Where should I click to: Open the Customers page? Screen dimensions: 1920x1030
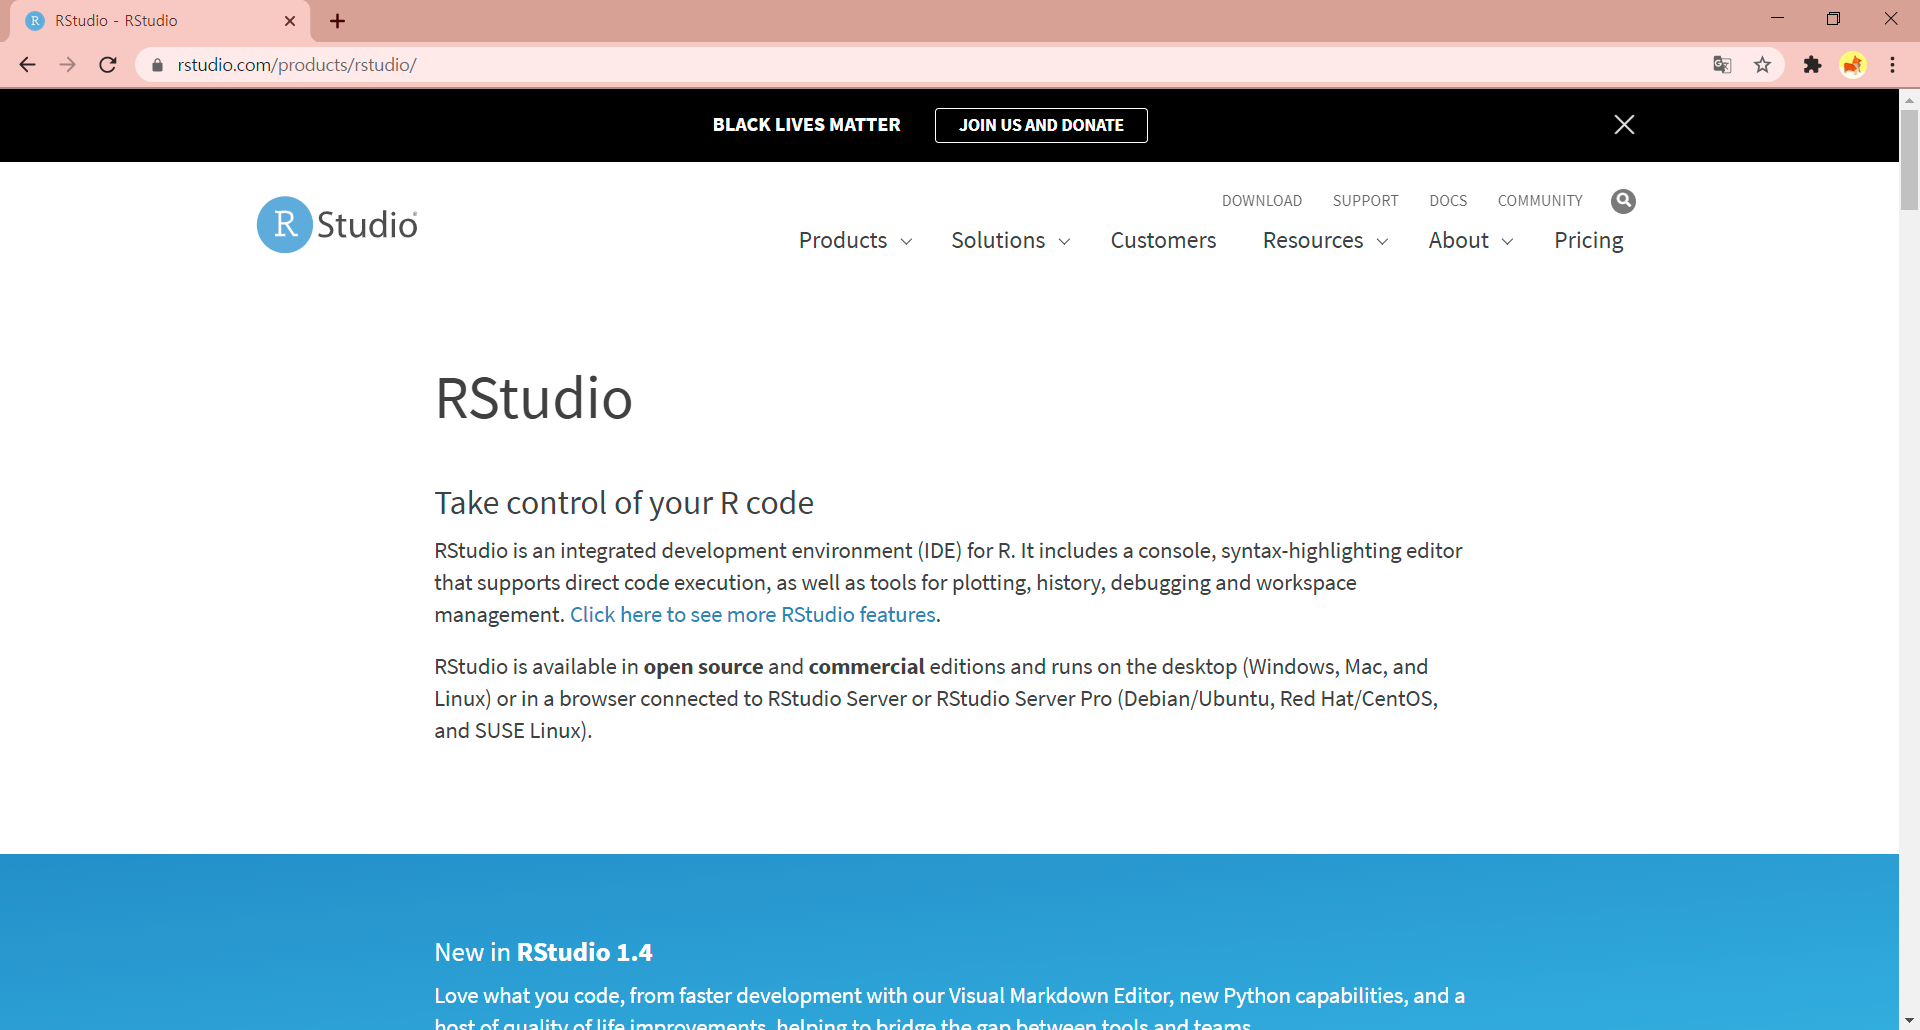coord(1163,241)
